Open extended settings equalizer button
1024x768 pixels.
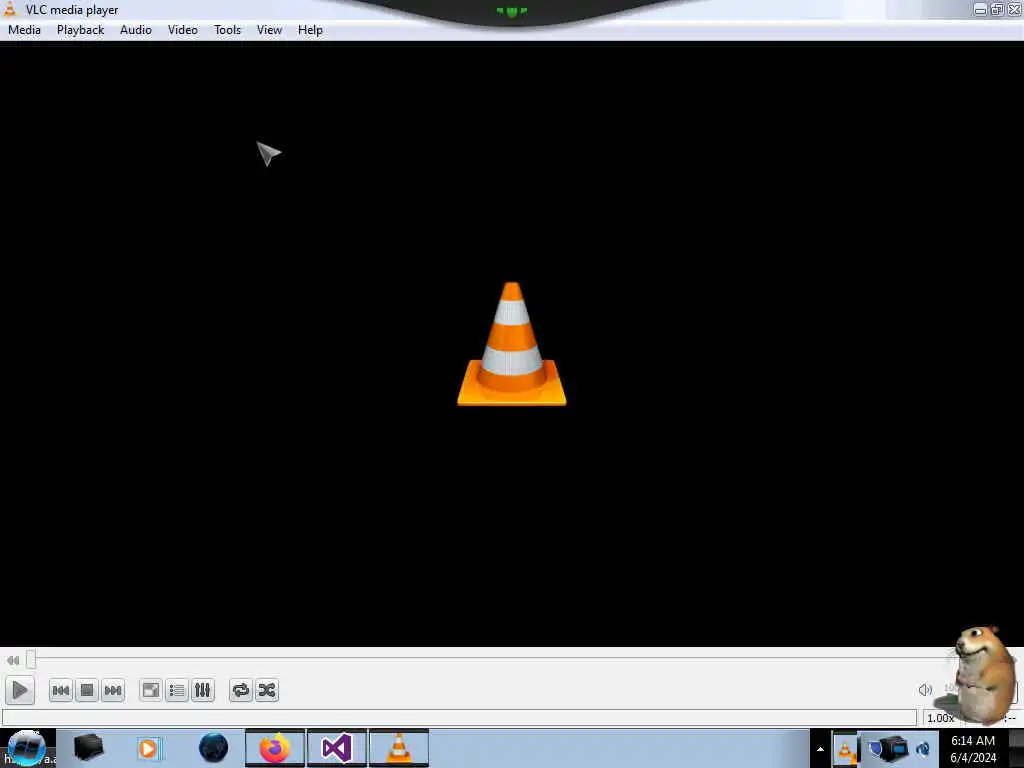(202, 690)
